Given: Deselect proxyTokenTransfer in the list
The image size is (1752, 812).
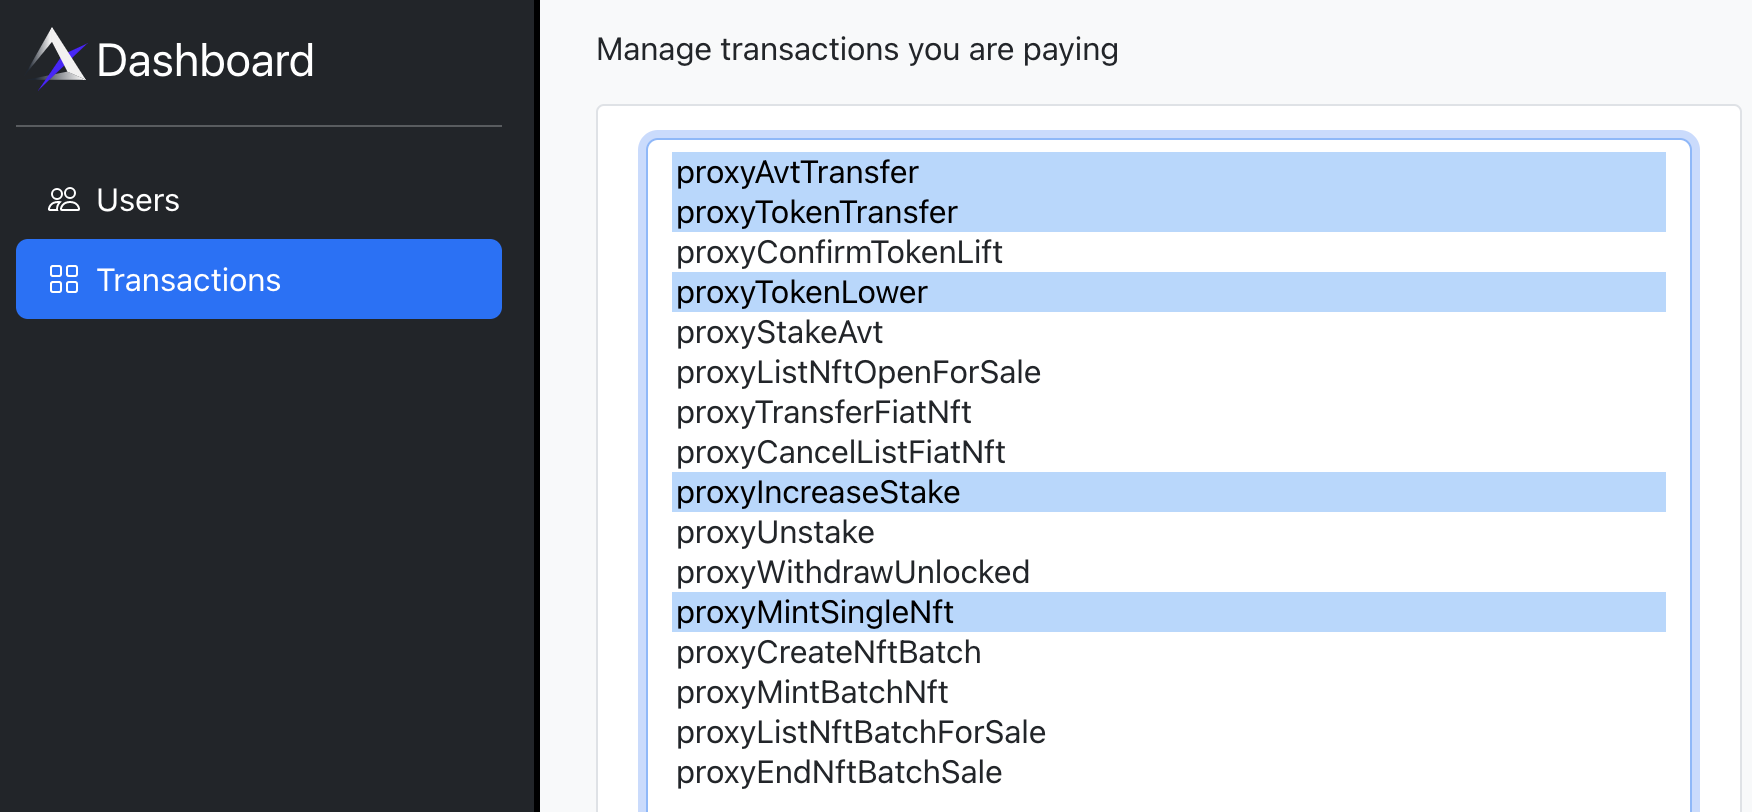Looking at the screenshot, I should pos(816,212).
